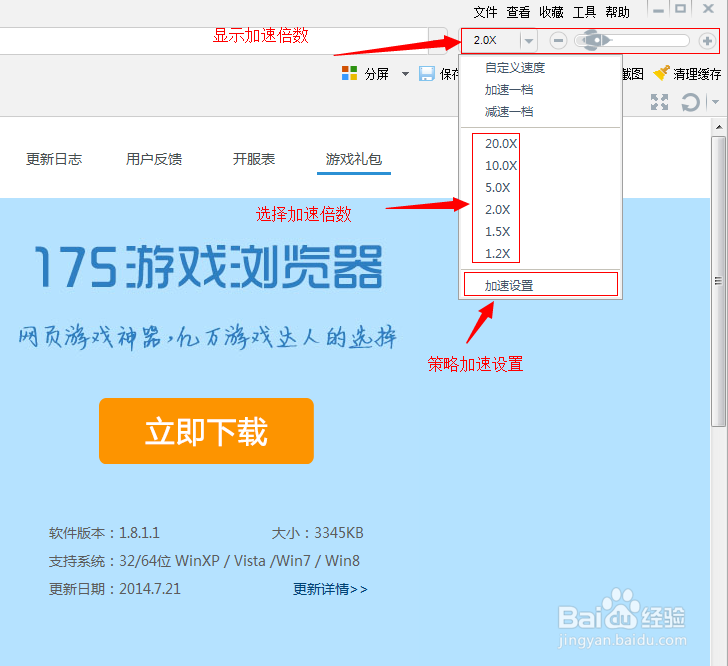Click the 大小：3345KB text
Image resolution: width=728 pixels, height=666 pixels.
[318, 533]
